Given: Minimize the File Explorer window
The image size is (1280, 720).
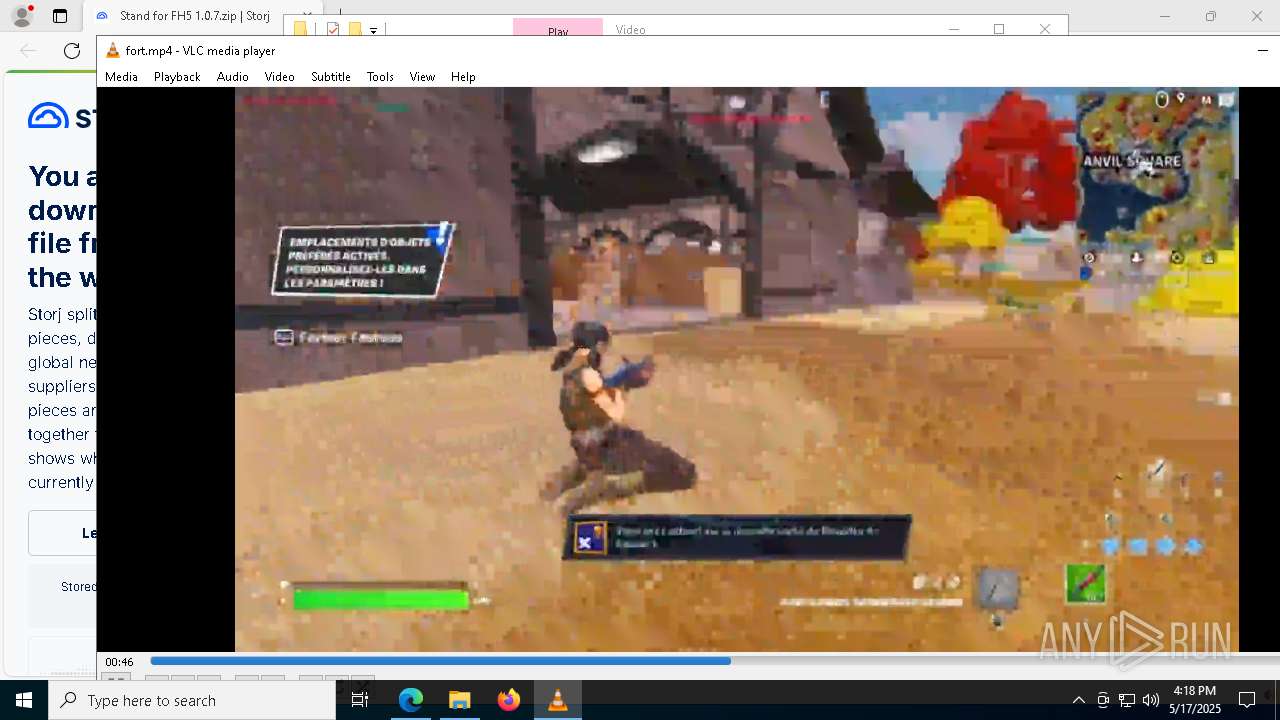Looking at the screenshot, I should 953,28.
